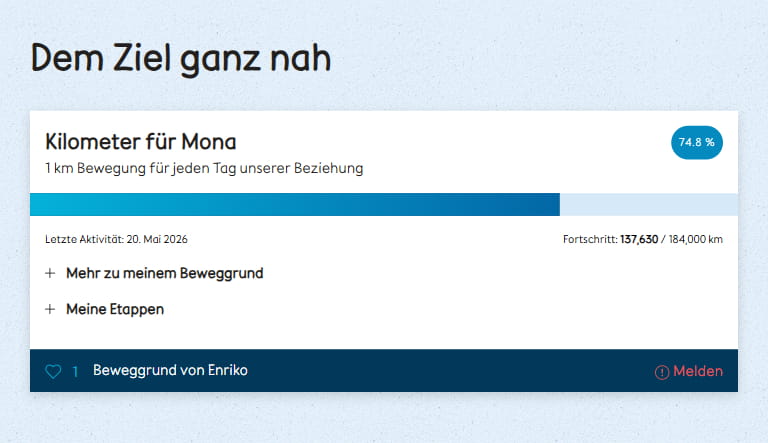Expand the Meine Etappen section
This screenshot has height=443, width=768.
click(115, 309)
